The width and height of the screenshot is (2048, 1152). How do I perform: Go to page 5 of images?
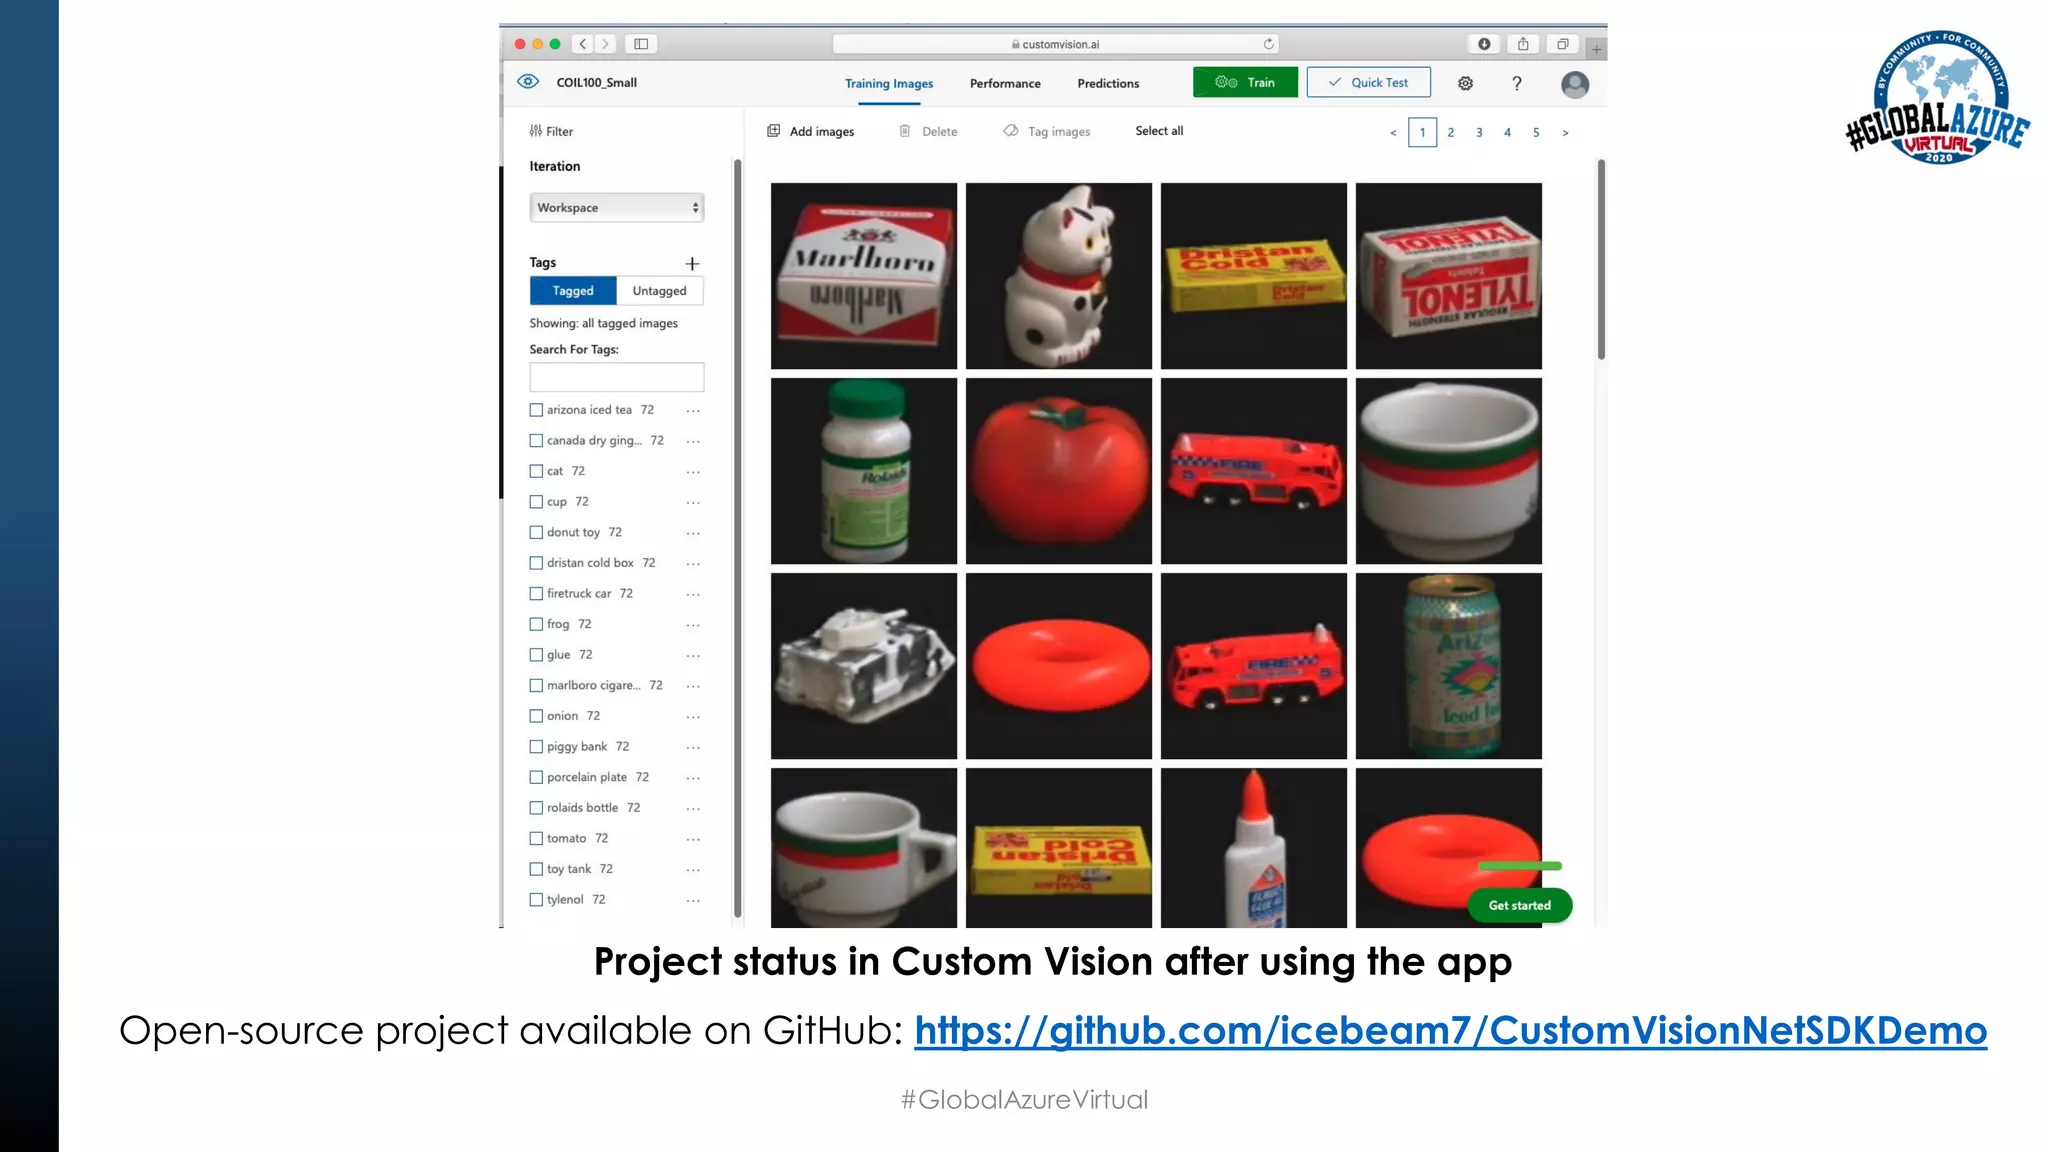[x=1536, y=132]
